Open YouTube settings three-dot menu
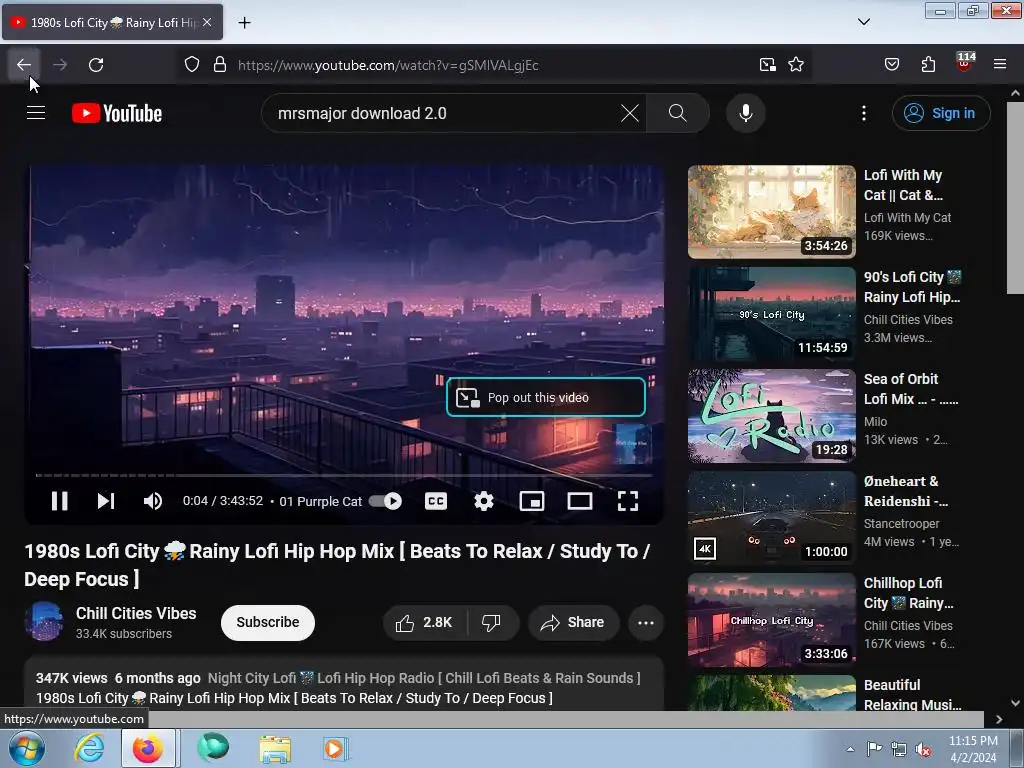Viewport: 1024px width, 768px height. point(863,113)
